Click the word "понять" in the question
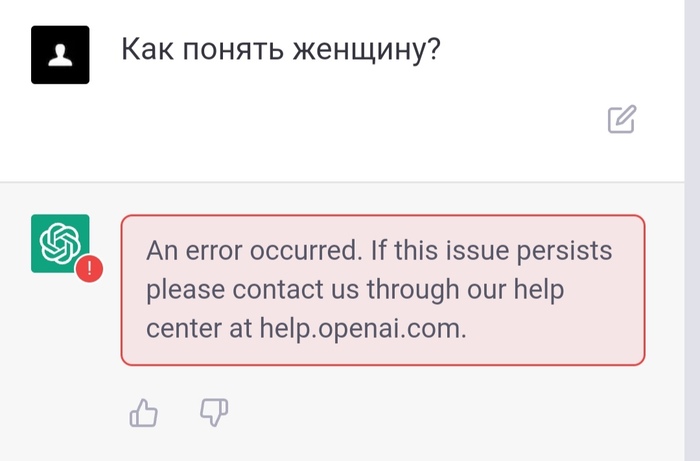 [233, 49]
